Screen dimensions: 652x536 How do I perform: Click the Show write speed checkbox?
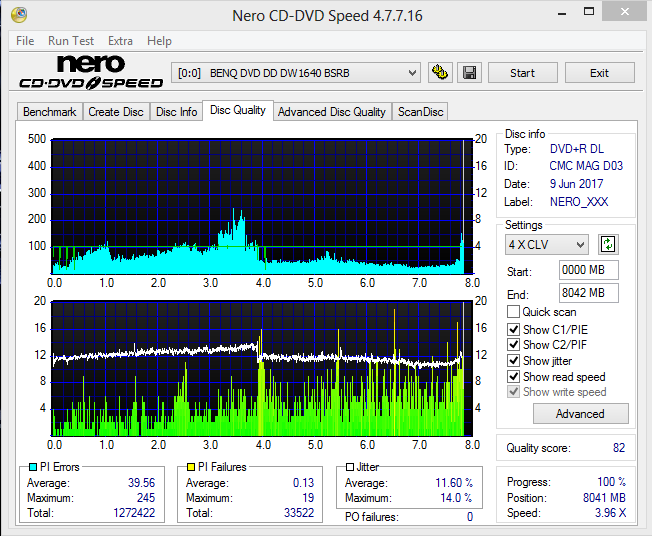[x=513, y=392]
